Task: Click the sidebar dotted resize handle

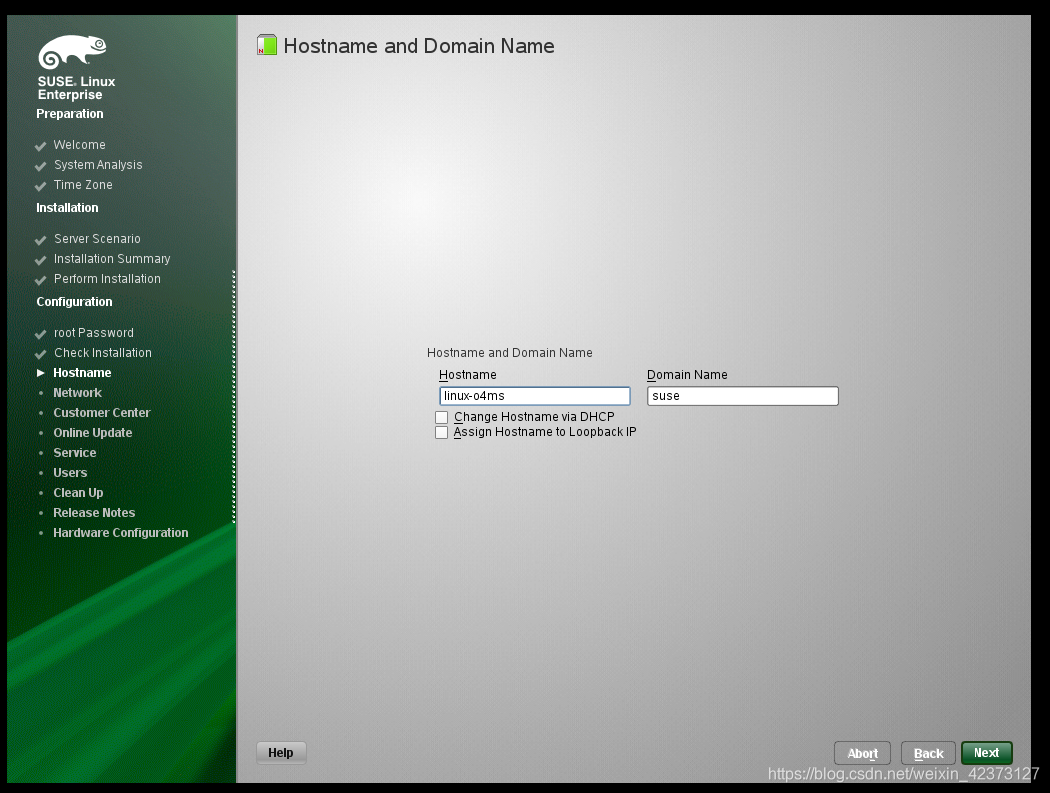Action: [x=234, y=396]
